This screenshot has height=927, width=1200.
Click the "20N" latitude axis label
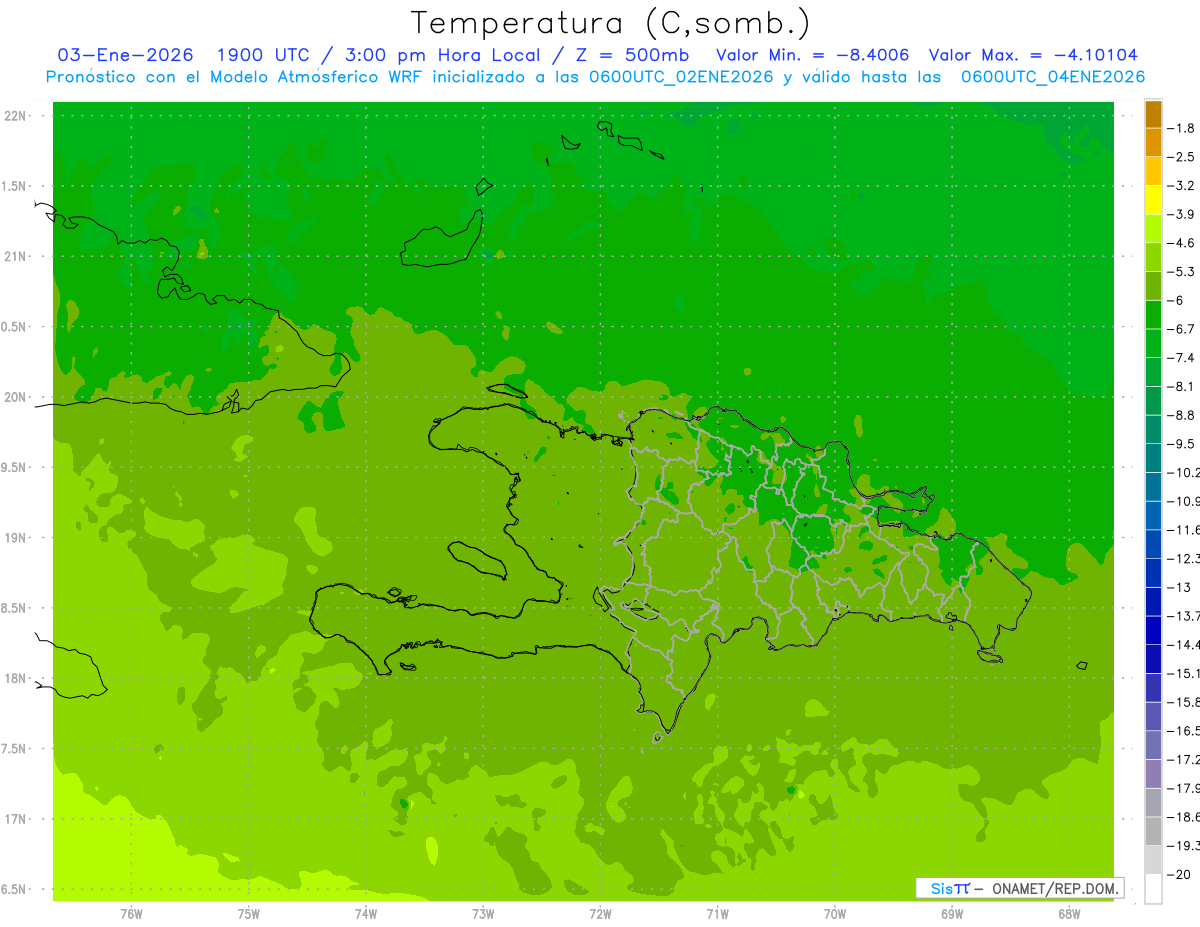[x=17, y=397]
